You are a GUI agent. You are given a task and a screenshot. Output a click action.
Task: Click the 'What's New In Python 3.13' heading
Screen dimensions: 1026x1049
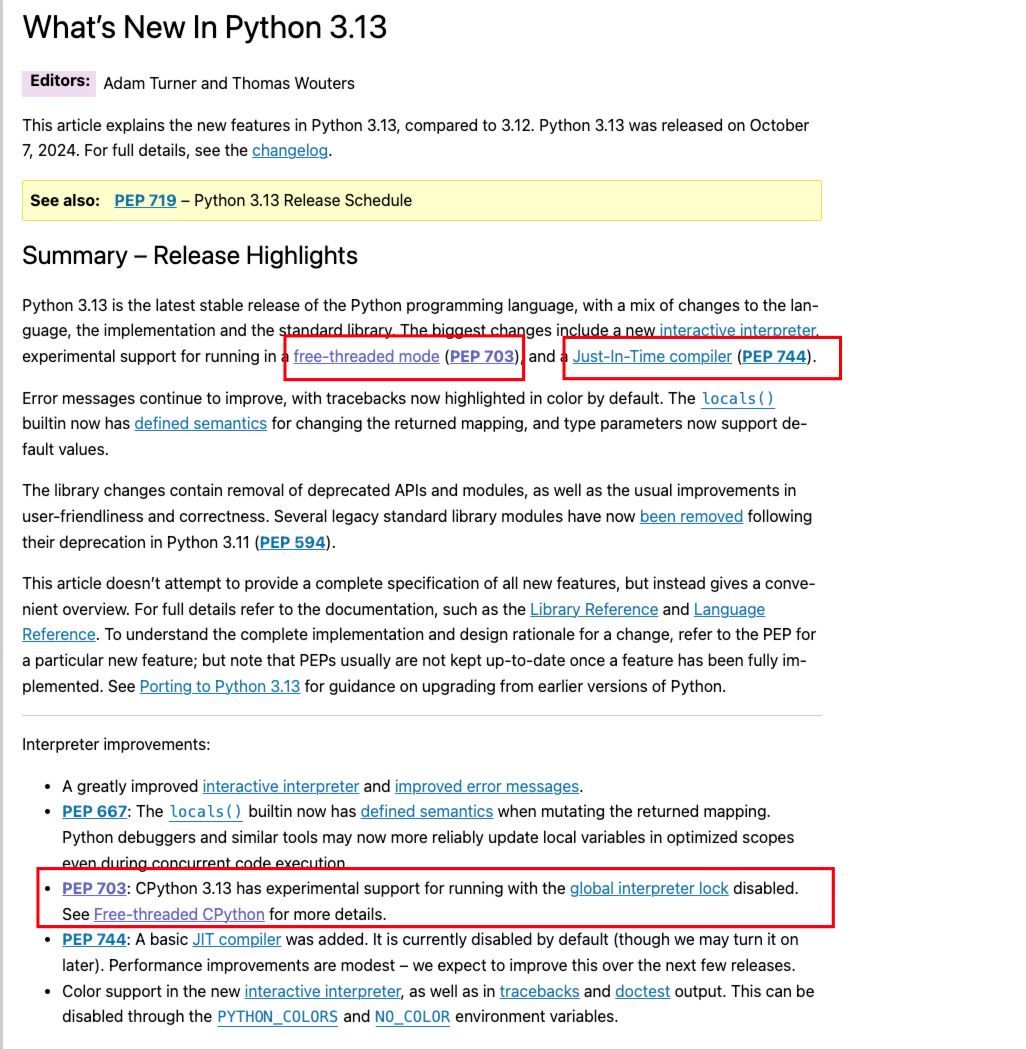coord(205,27)
